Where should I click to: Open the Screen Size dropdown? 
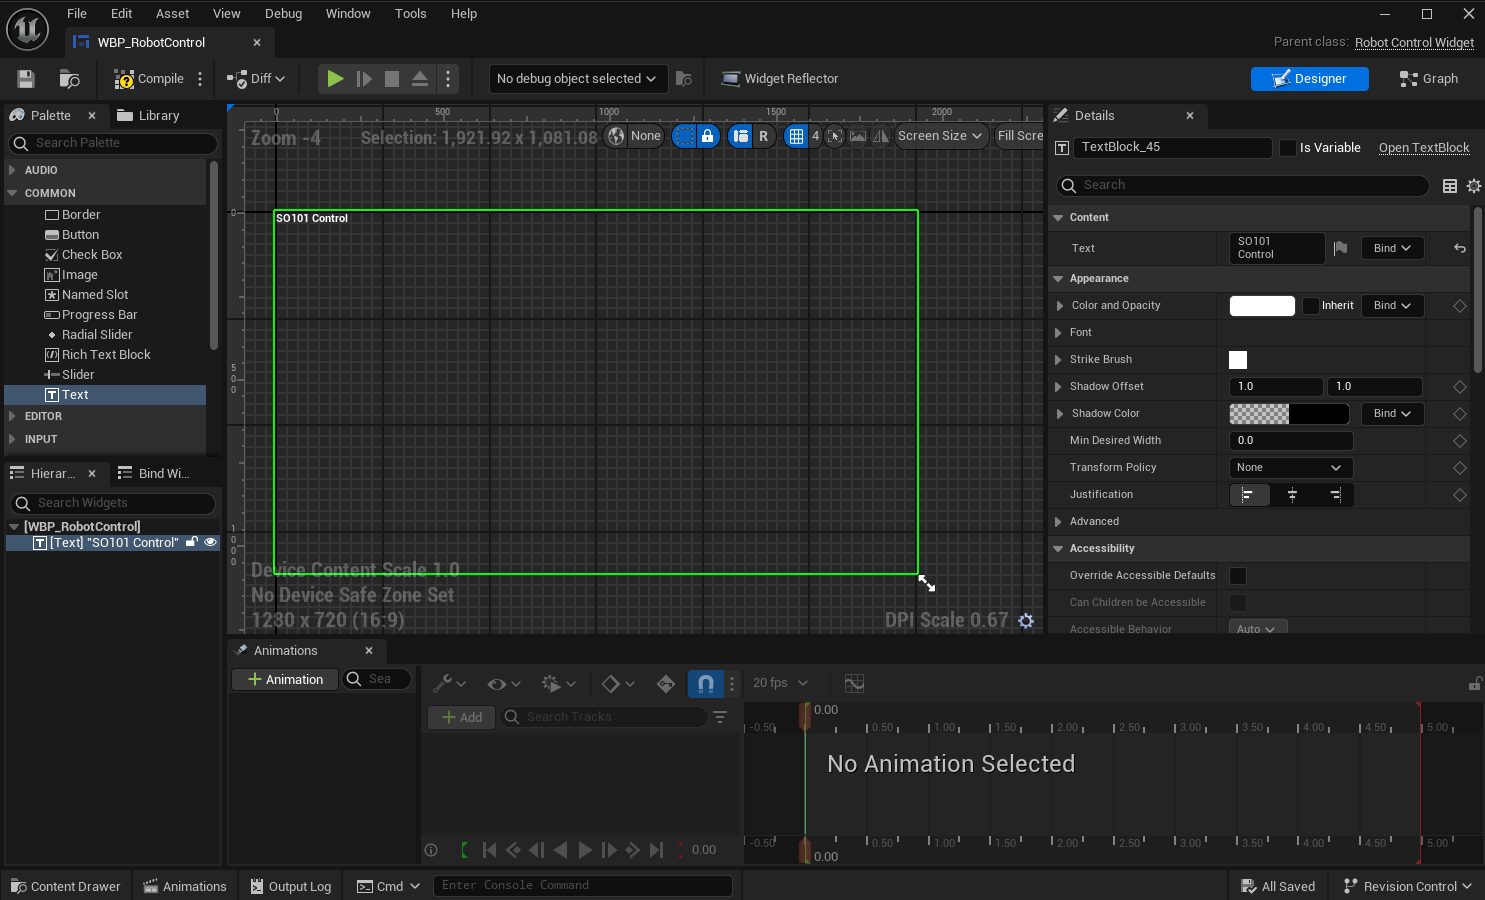pyautogui.click(x=940, y=136)
